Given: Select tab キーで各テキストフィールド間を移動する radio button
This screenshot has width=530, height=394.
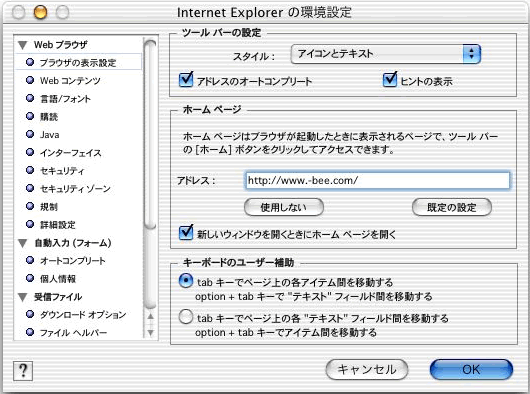Looking at the screenshot, I should pyautogui.click(x=186, y=317).
